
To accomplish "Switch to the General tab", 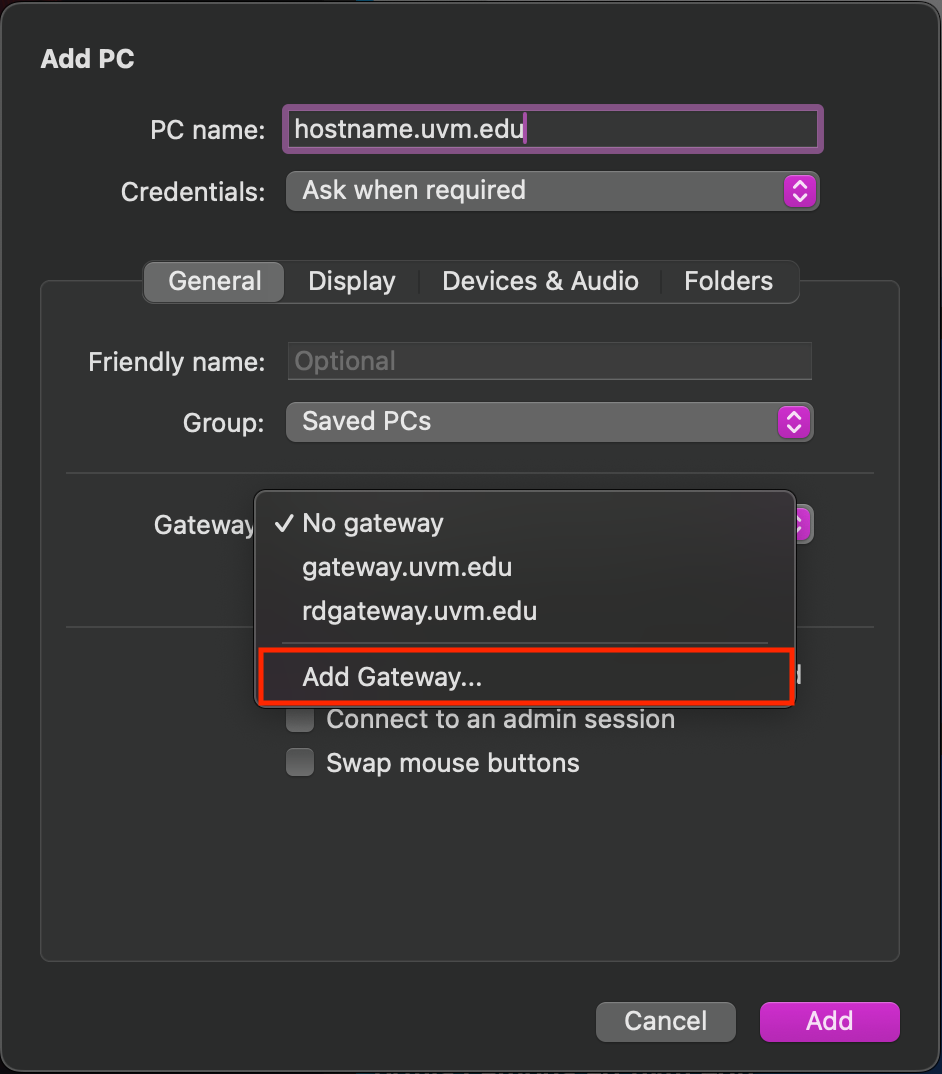I will point(215,281).
